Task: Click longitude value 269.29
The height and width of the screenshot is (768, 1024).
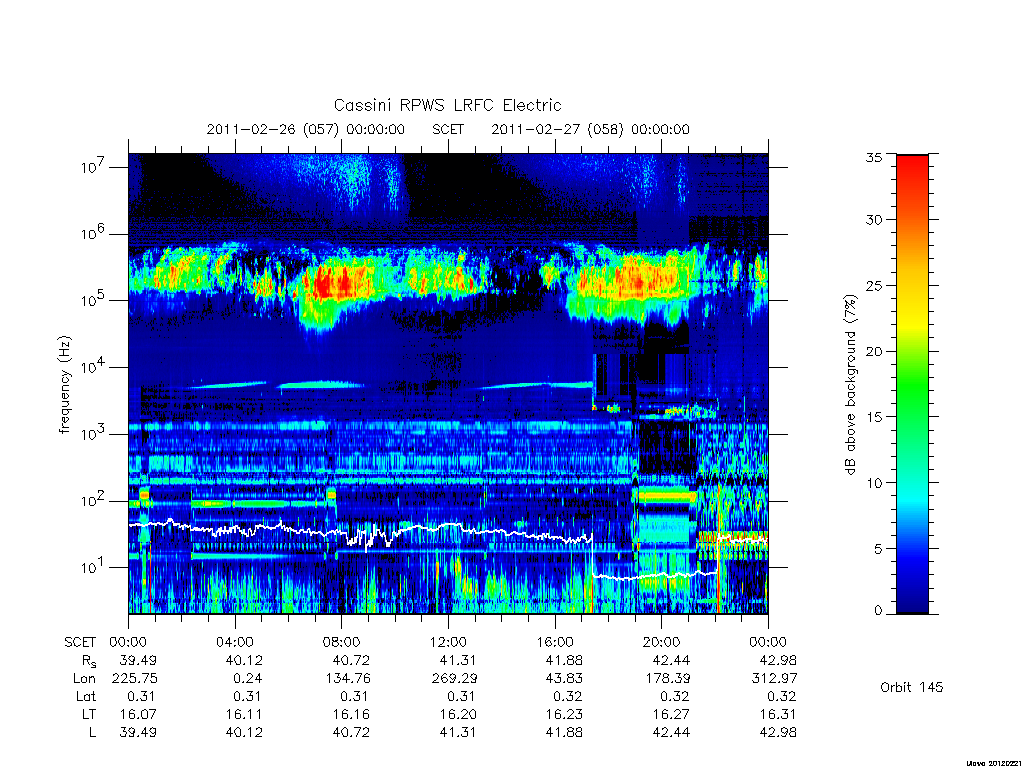Action: [455, 679]
